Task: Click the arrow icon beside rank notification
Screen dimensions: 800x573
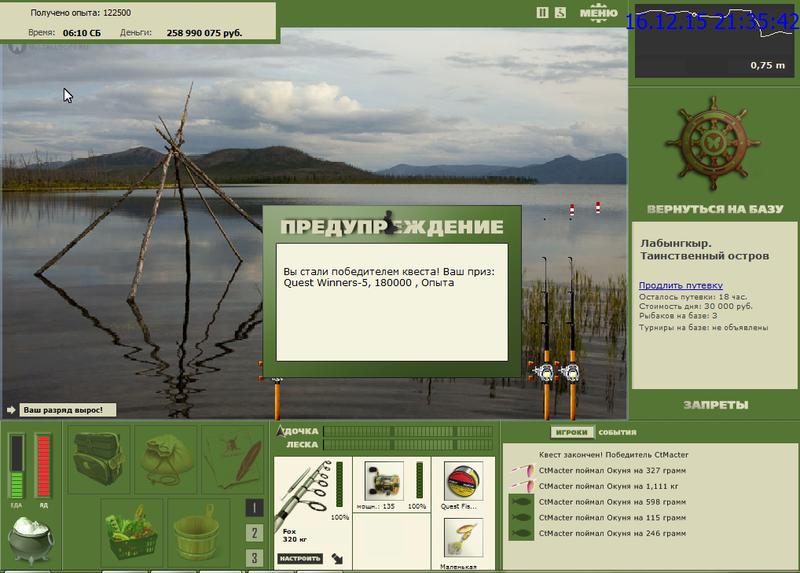Action: coord(11,410)
